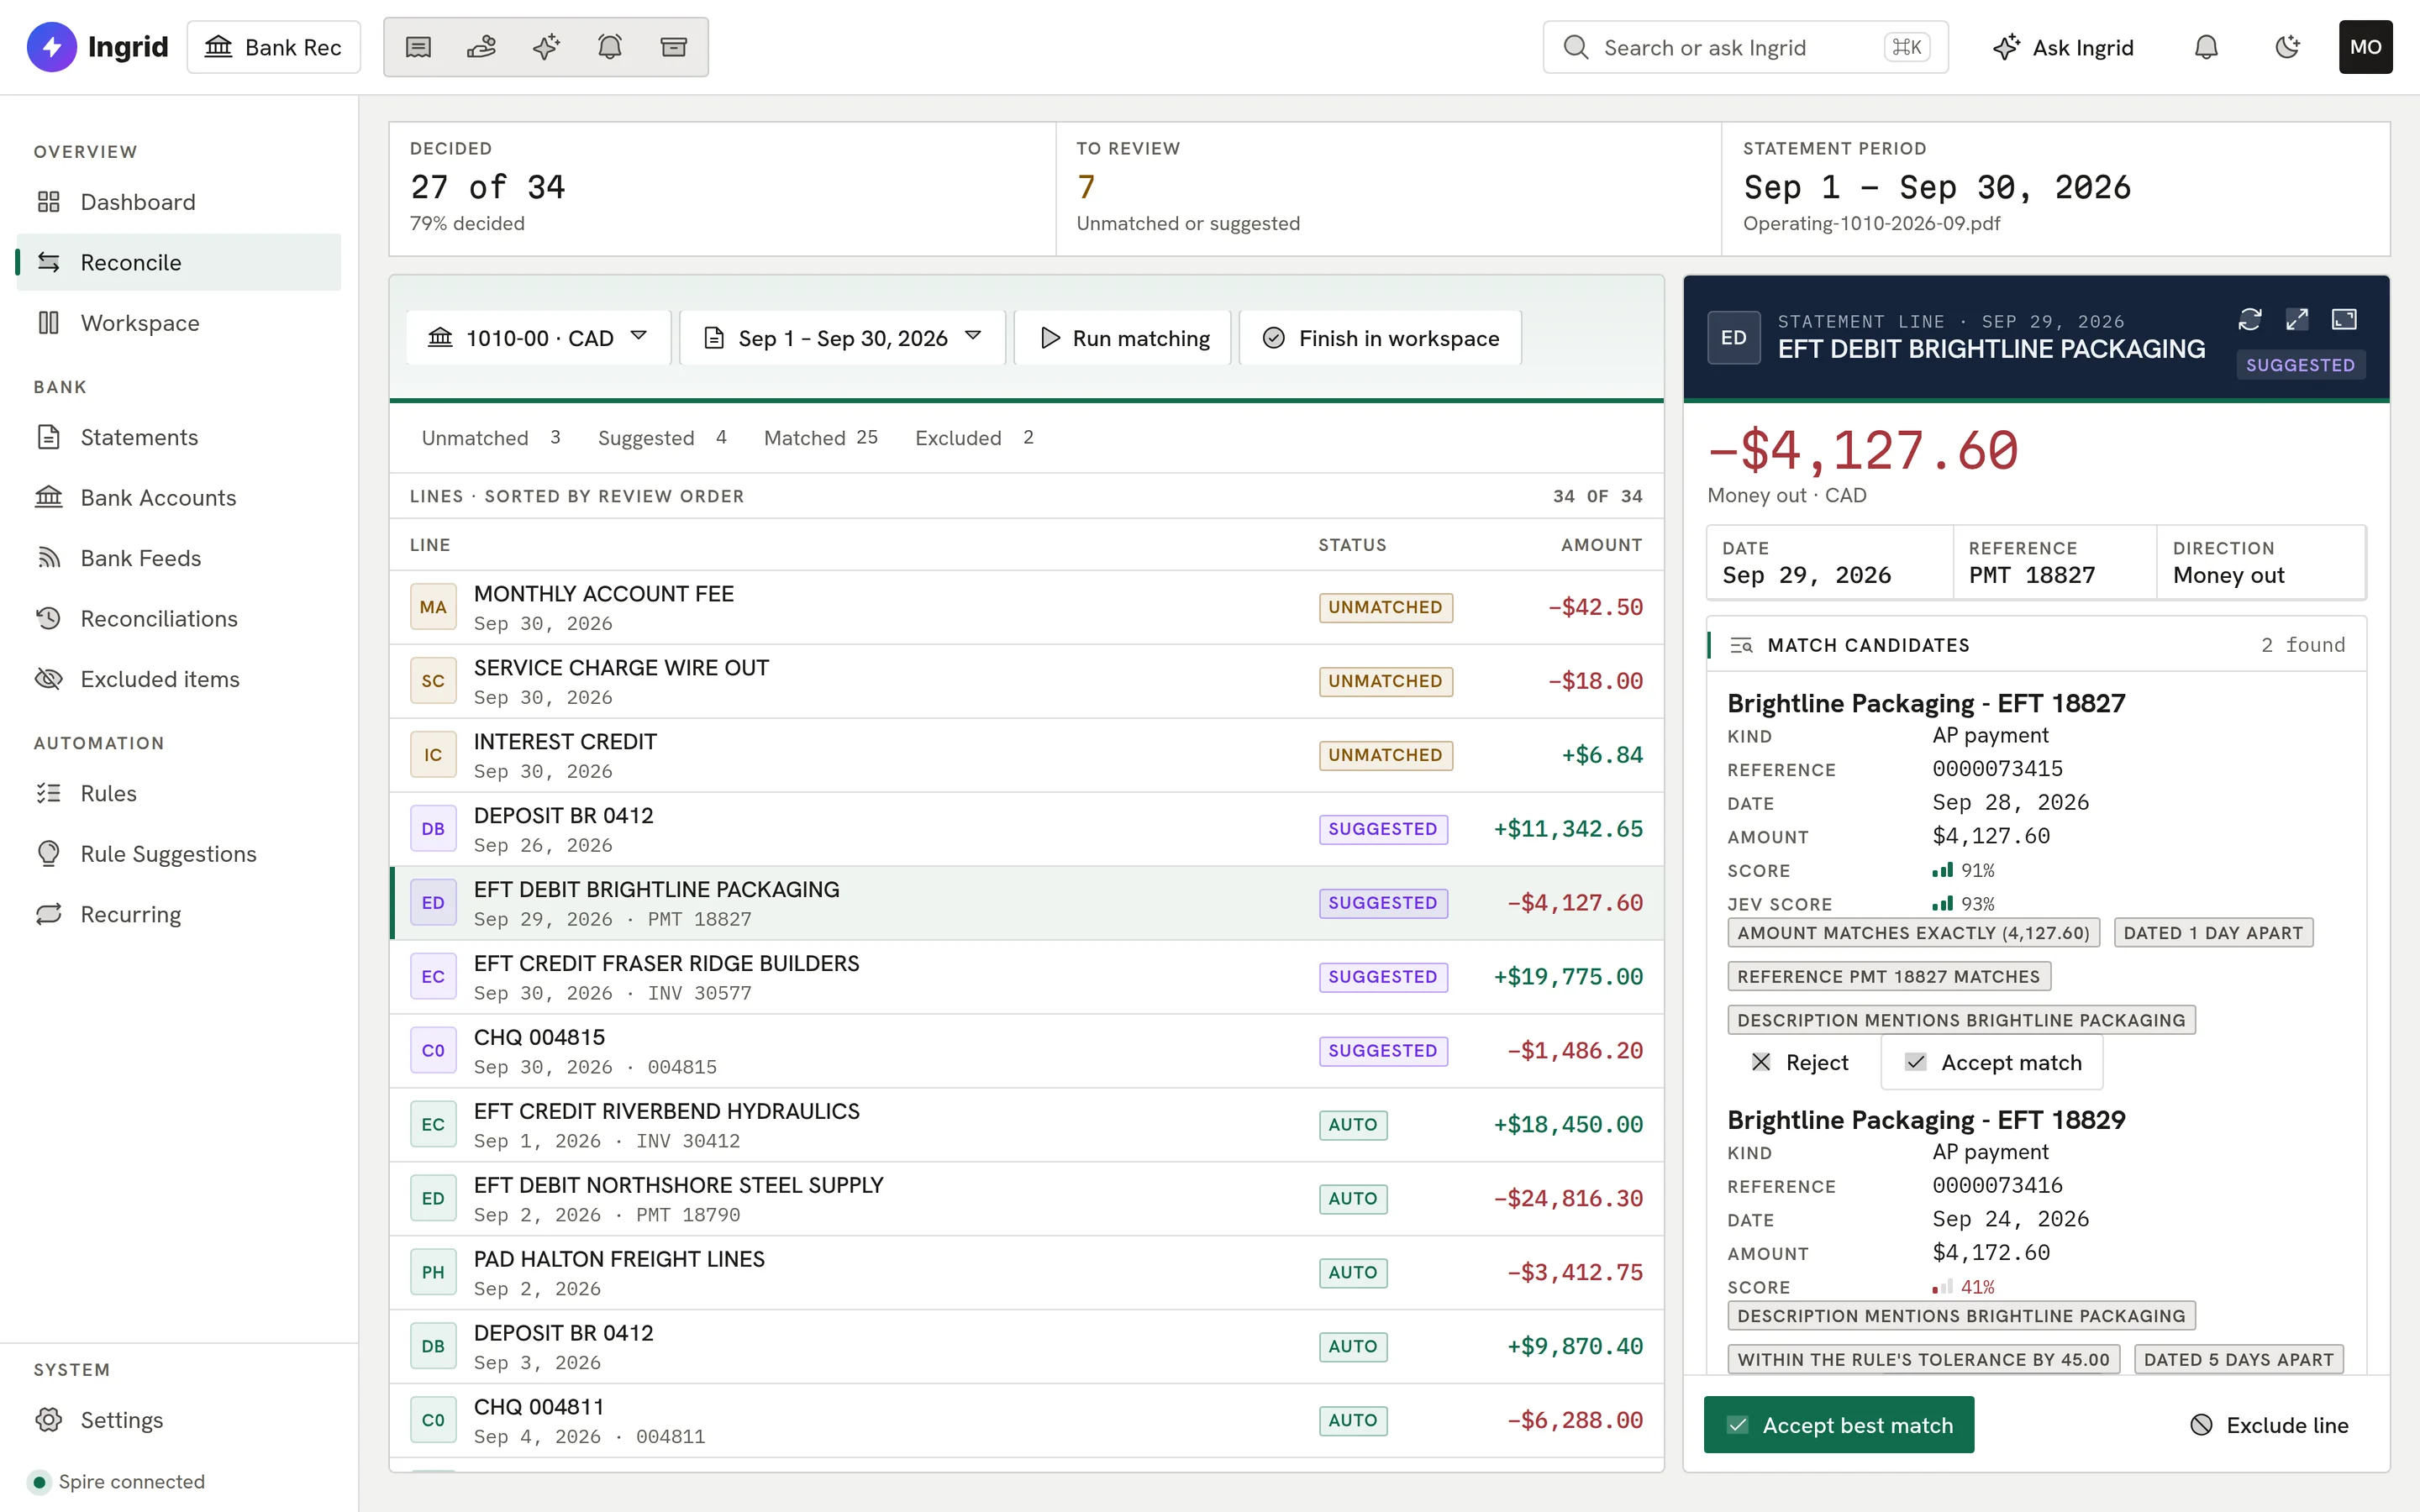
Task: Select the CHQ 004815 line
Action: pos(1026,1051)
